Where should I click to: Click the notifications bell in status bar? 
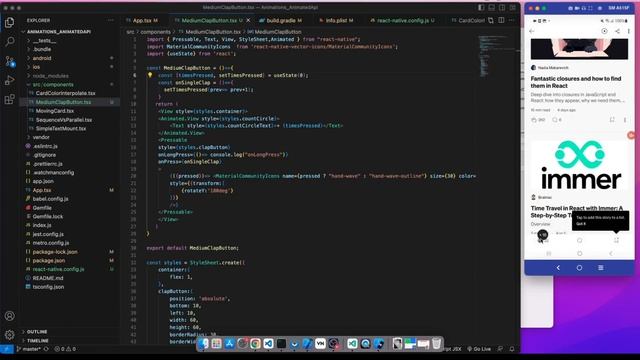tap(512, 349)
